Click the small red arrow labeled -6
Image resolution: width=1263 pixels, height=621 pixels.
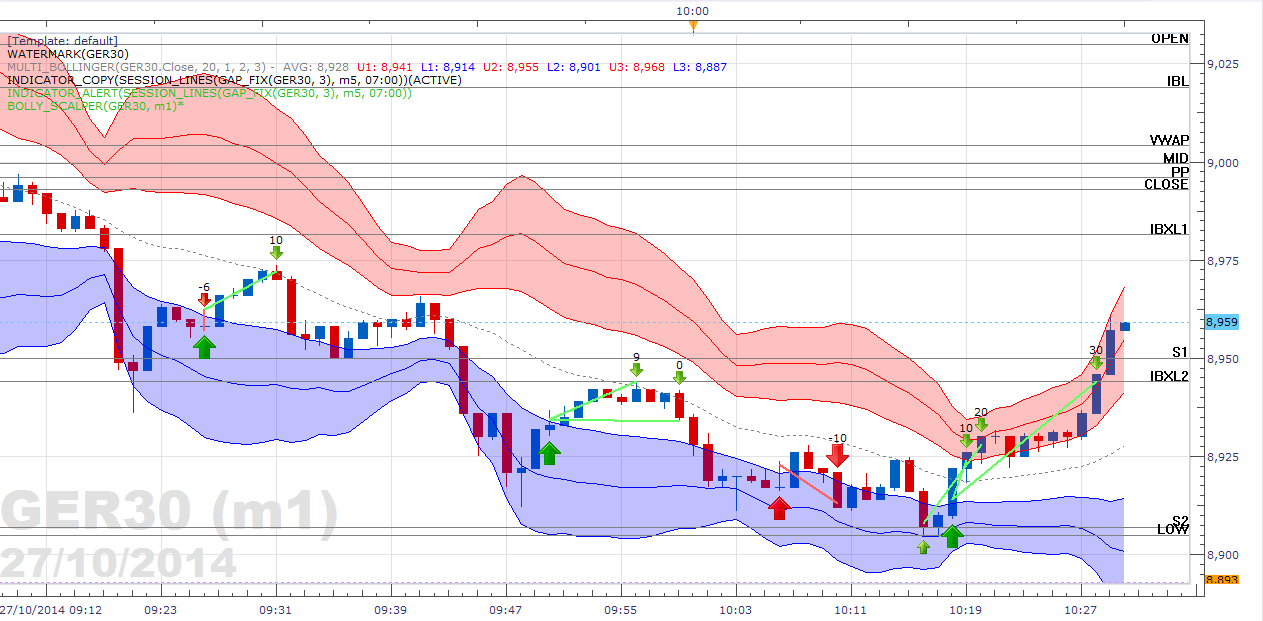click(x=204, y=299)
